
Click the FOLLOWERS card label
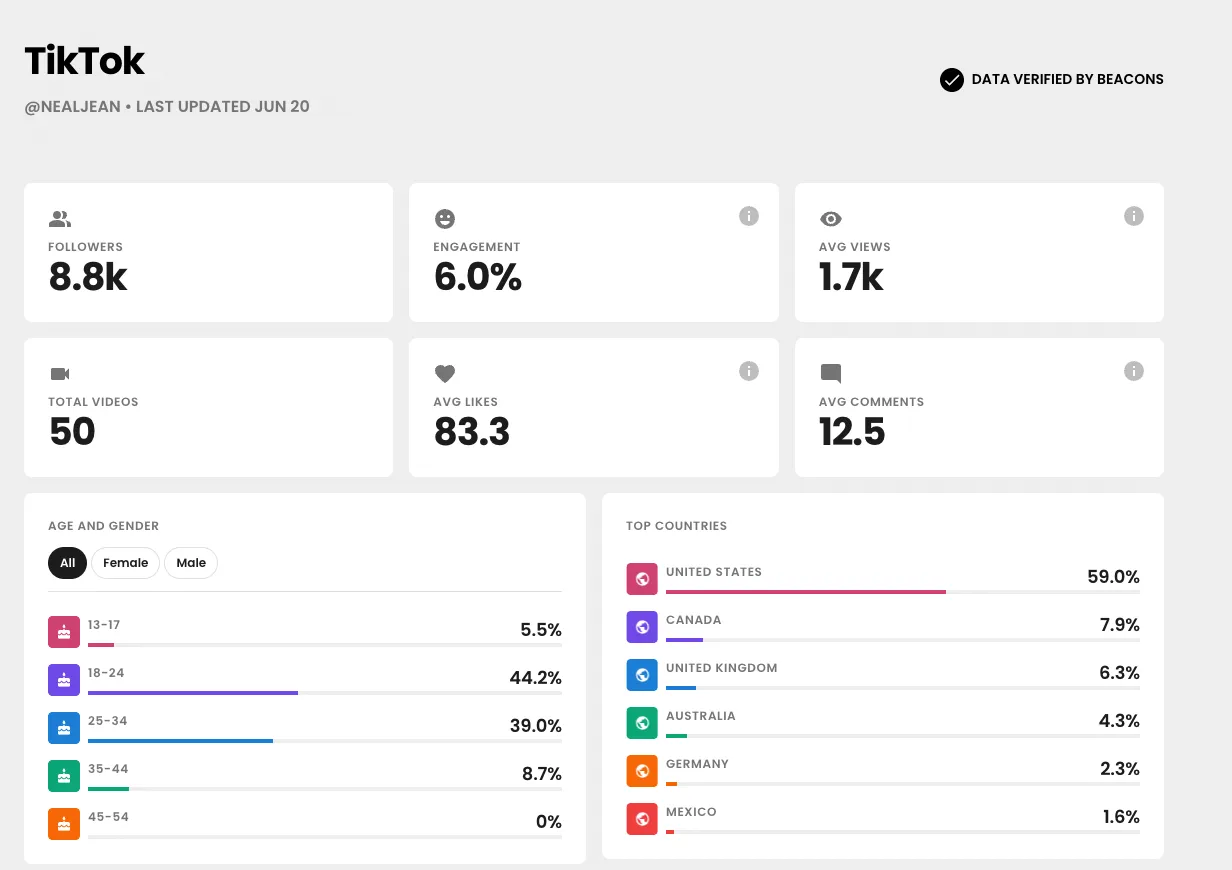[x=86, y=247]
